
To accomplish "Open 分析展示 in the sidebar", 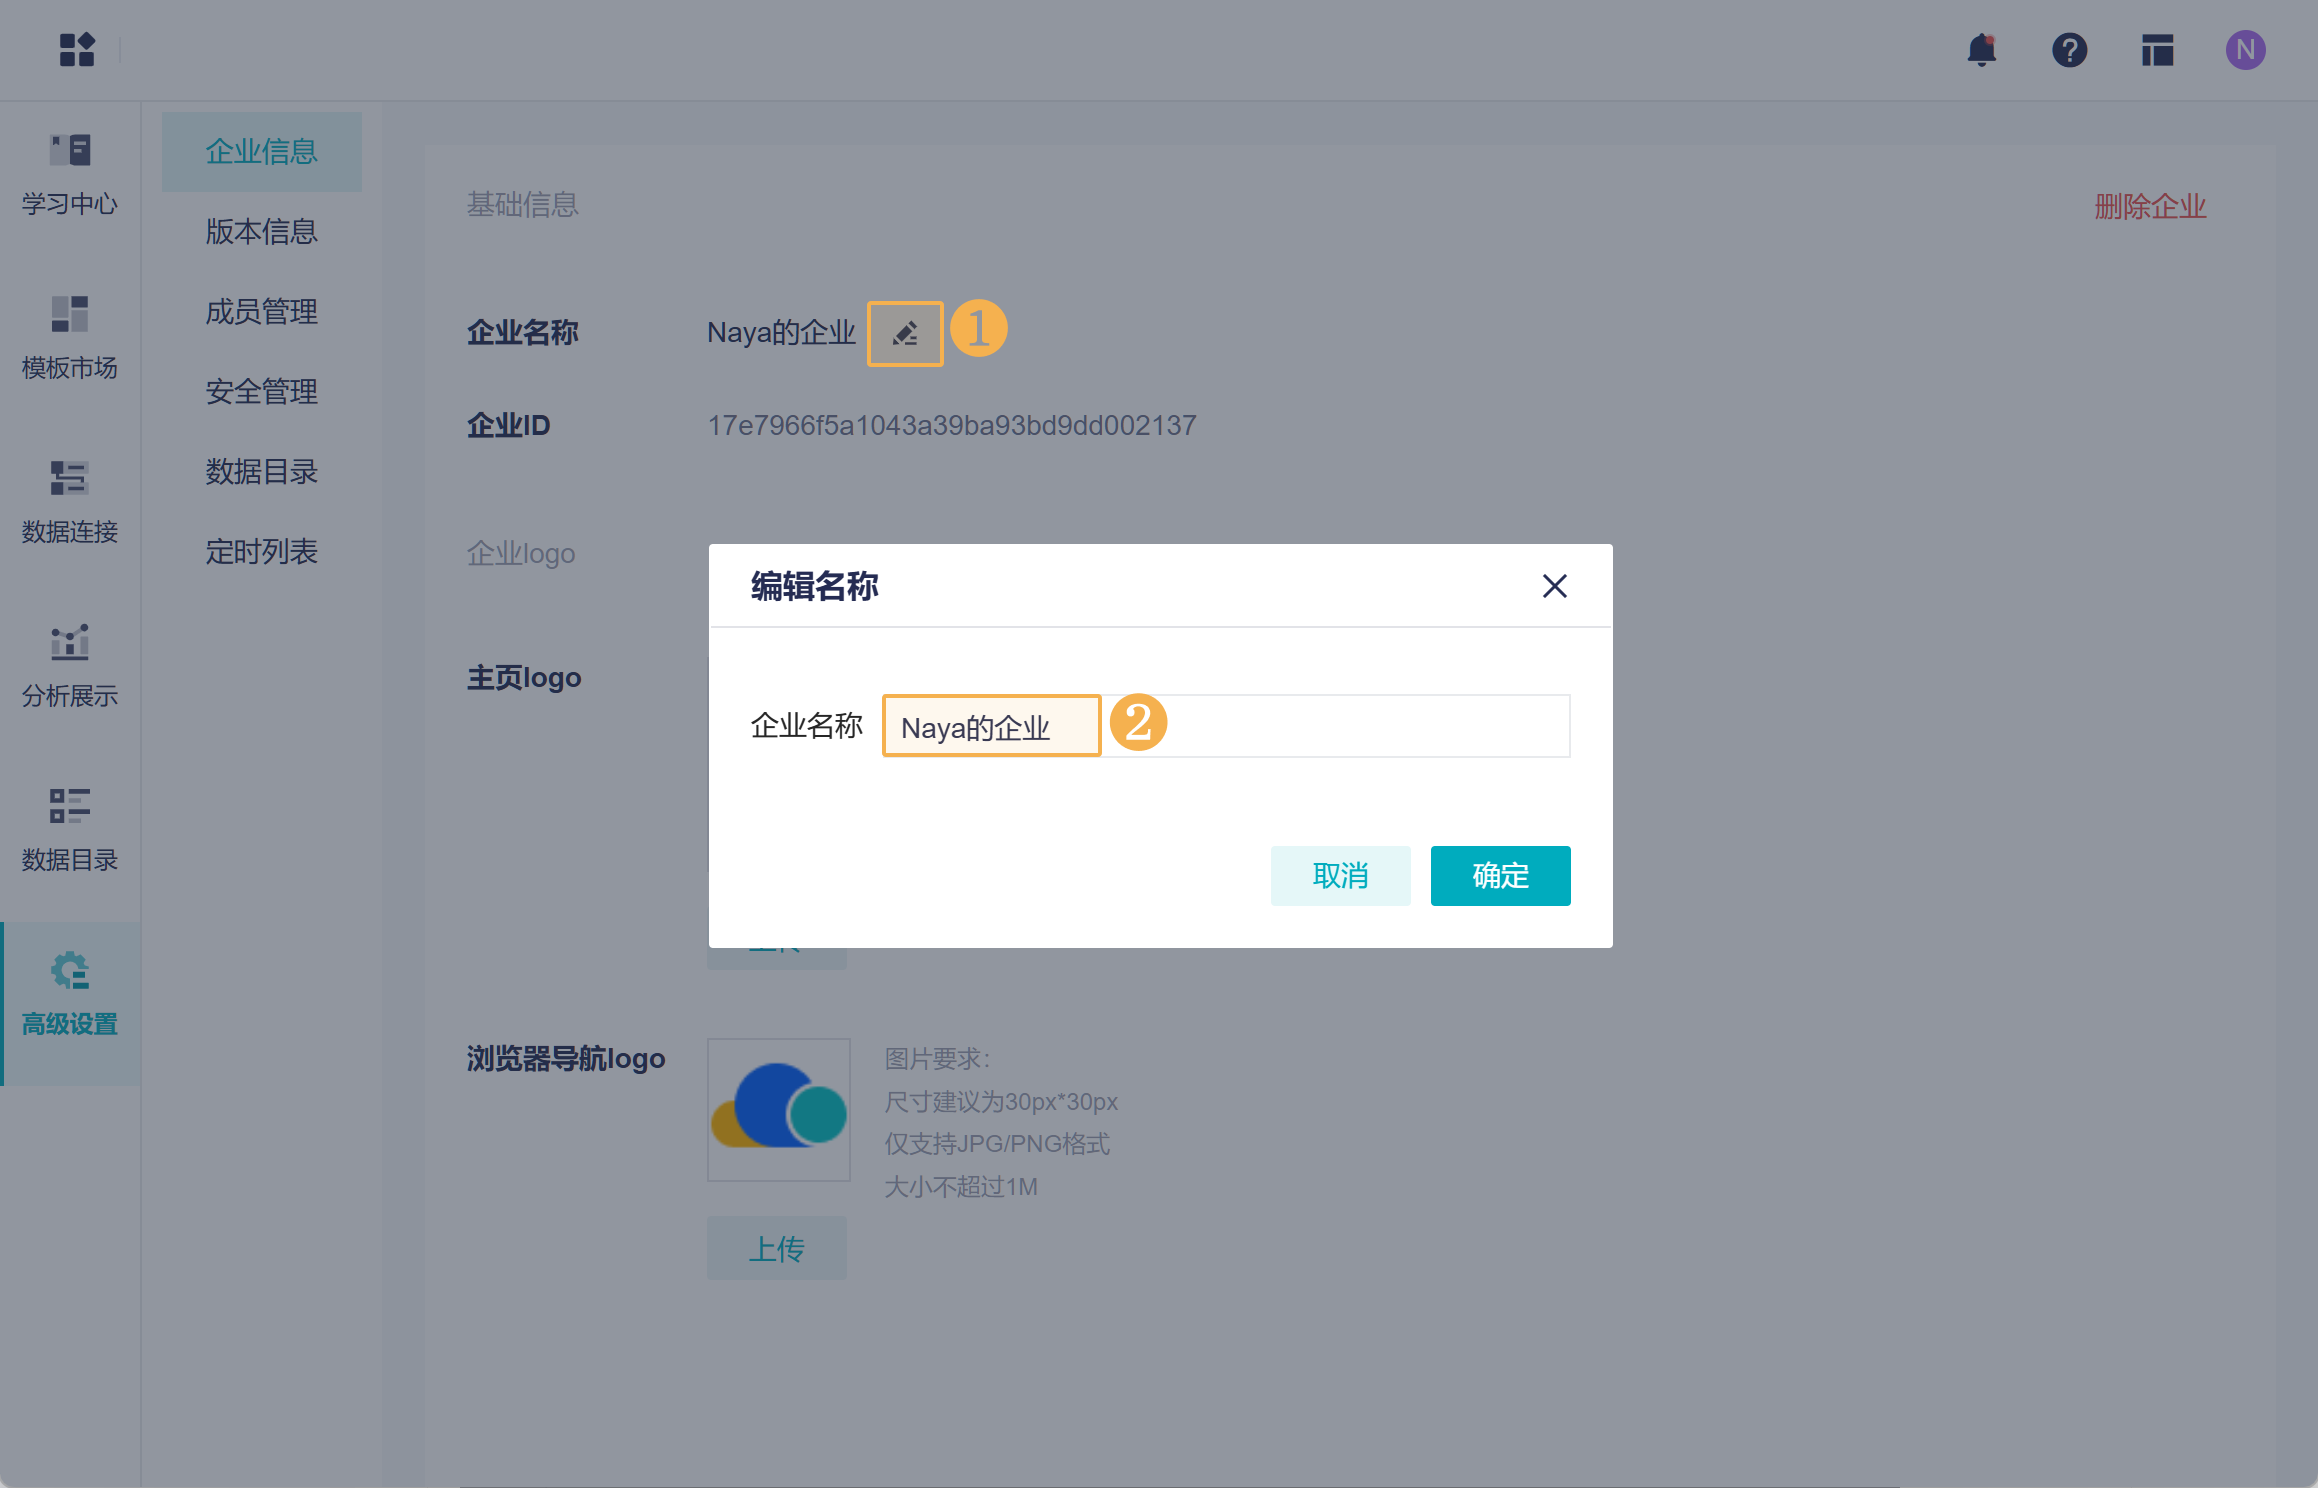I will coord(70,667).
